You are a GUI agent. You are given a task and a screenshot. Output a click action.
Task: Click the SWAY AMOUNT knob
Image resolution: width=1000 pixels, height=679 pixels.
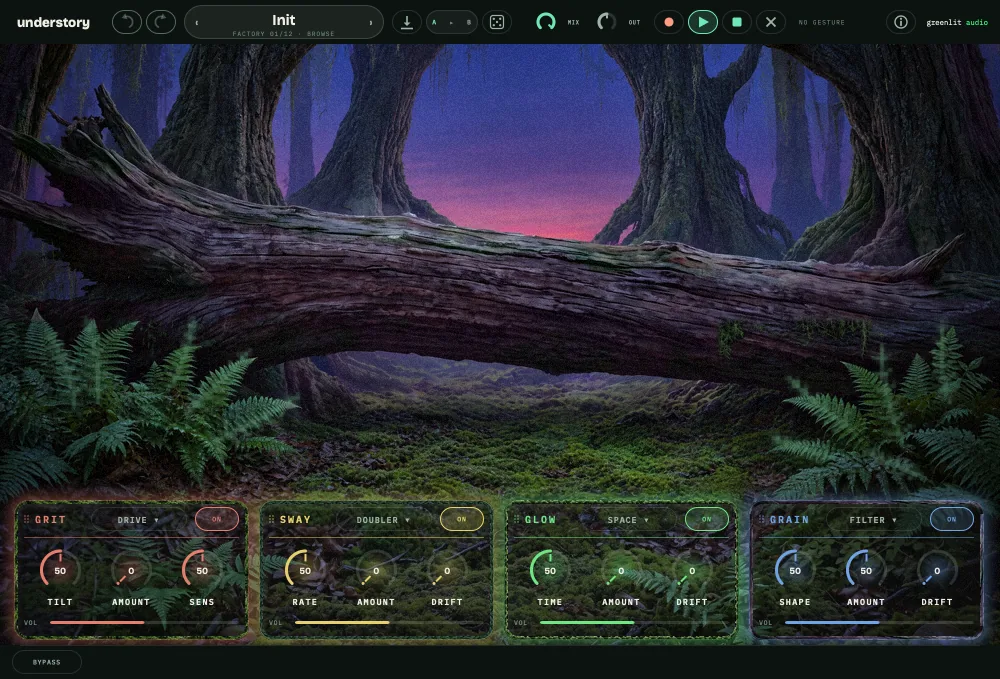coord(376,569)
